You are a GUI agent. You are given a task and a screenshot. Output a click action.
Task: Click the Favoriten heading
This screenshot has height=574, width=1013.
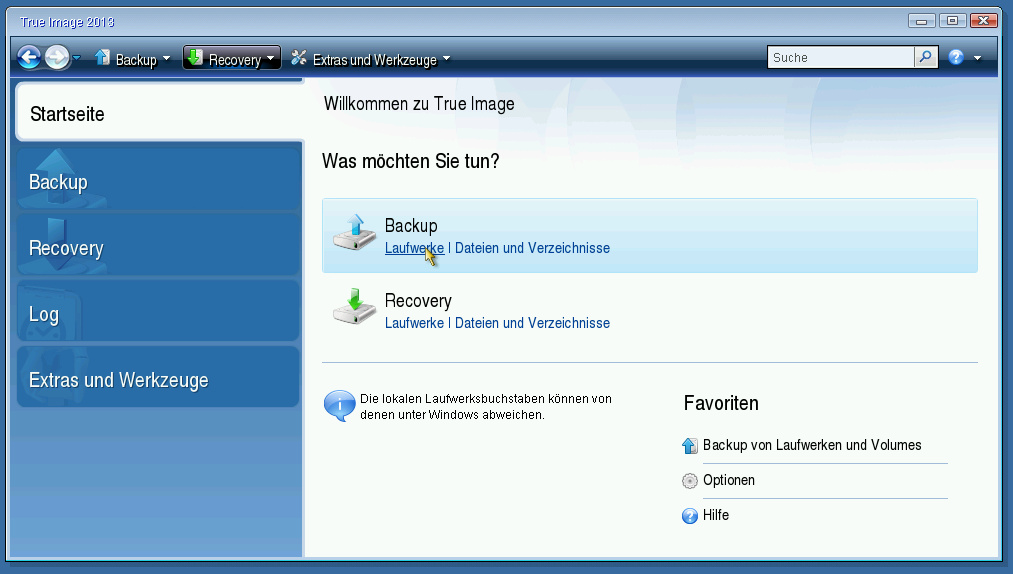point(721,403)
